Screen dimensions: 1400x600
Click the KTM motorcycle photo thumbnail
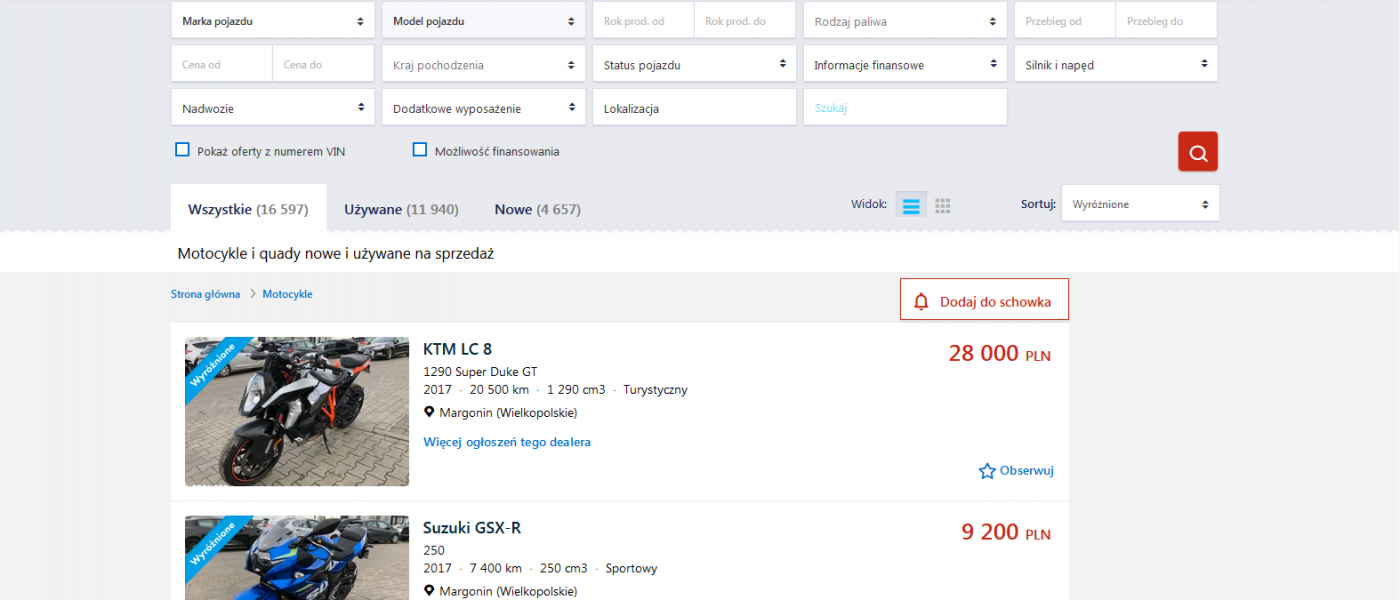pyautogui.click(x=297, y=411)
